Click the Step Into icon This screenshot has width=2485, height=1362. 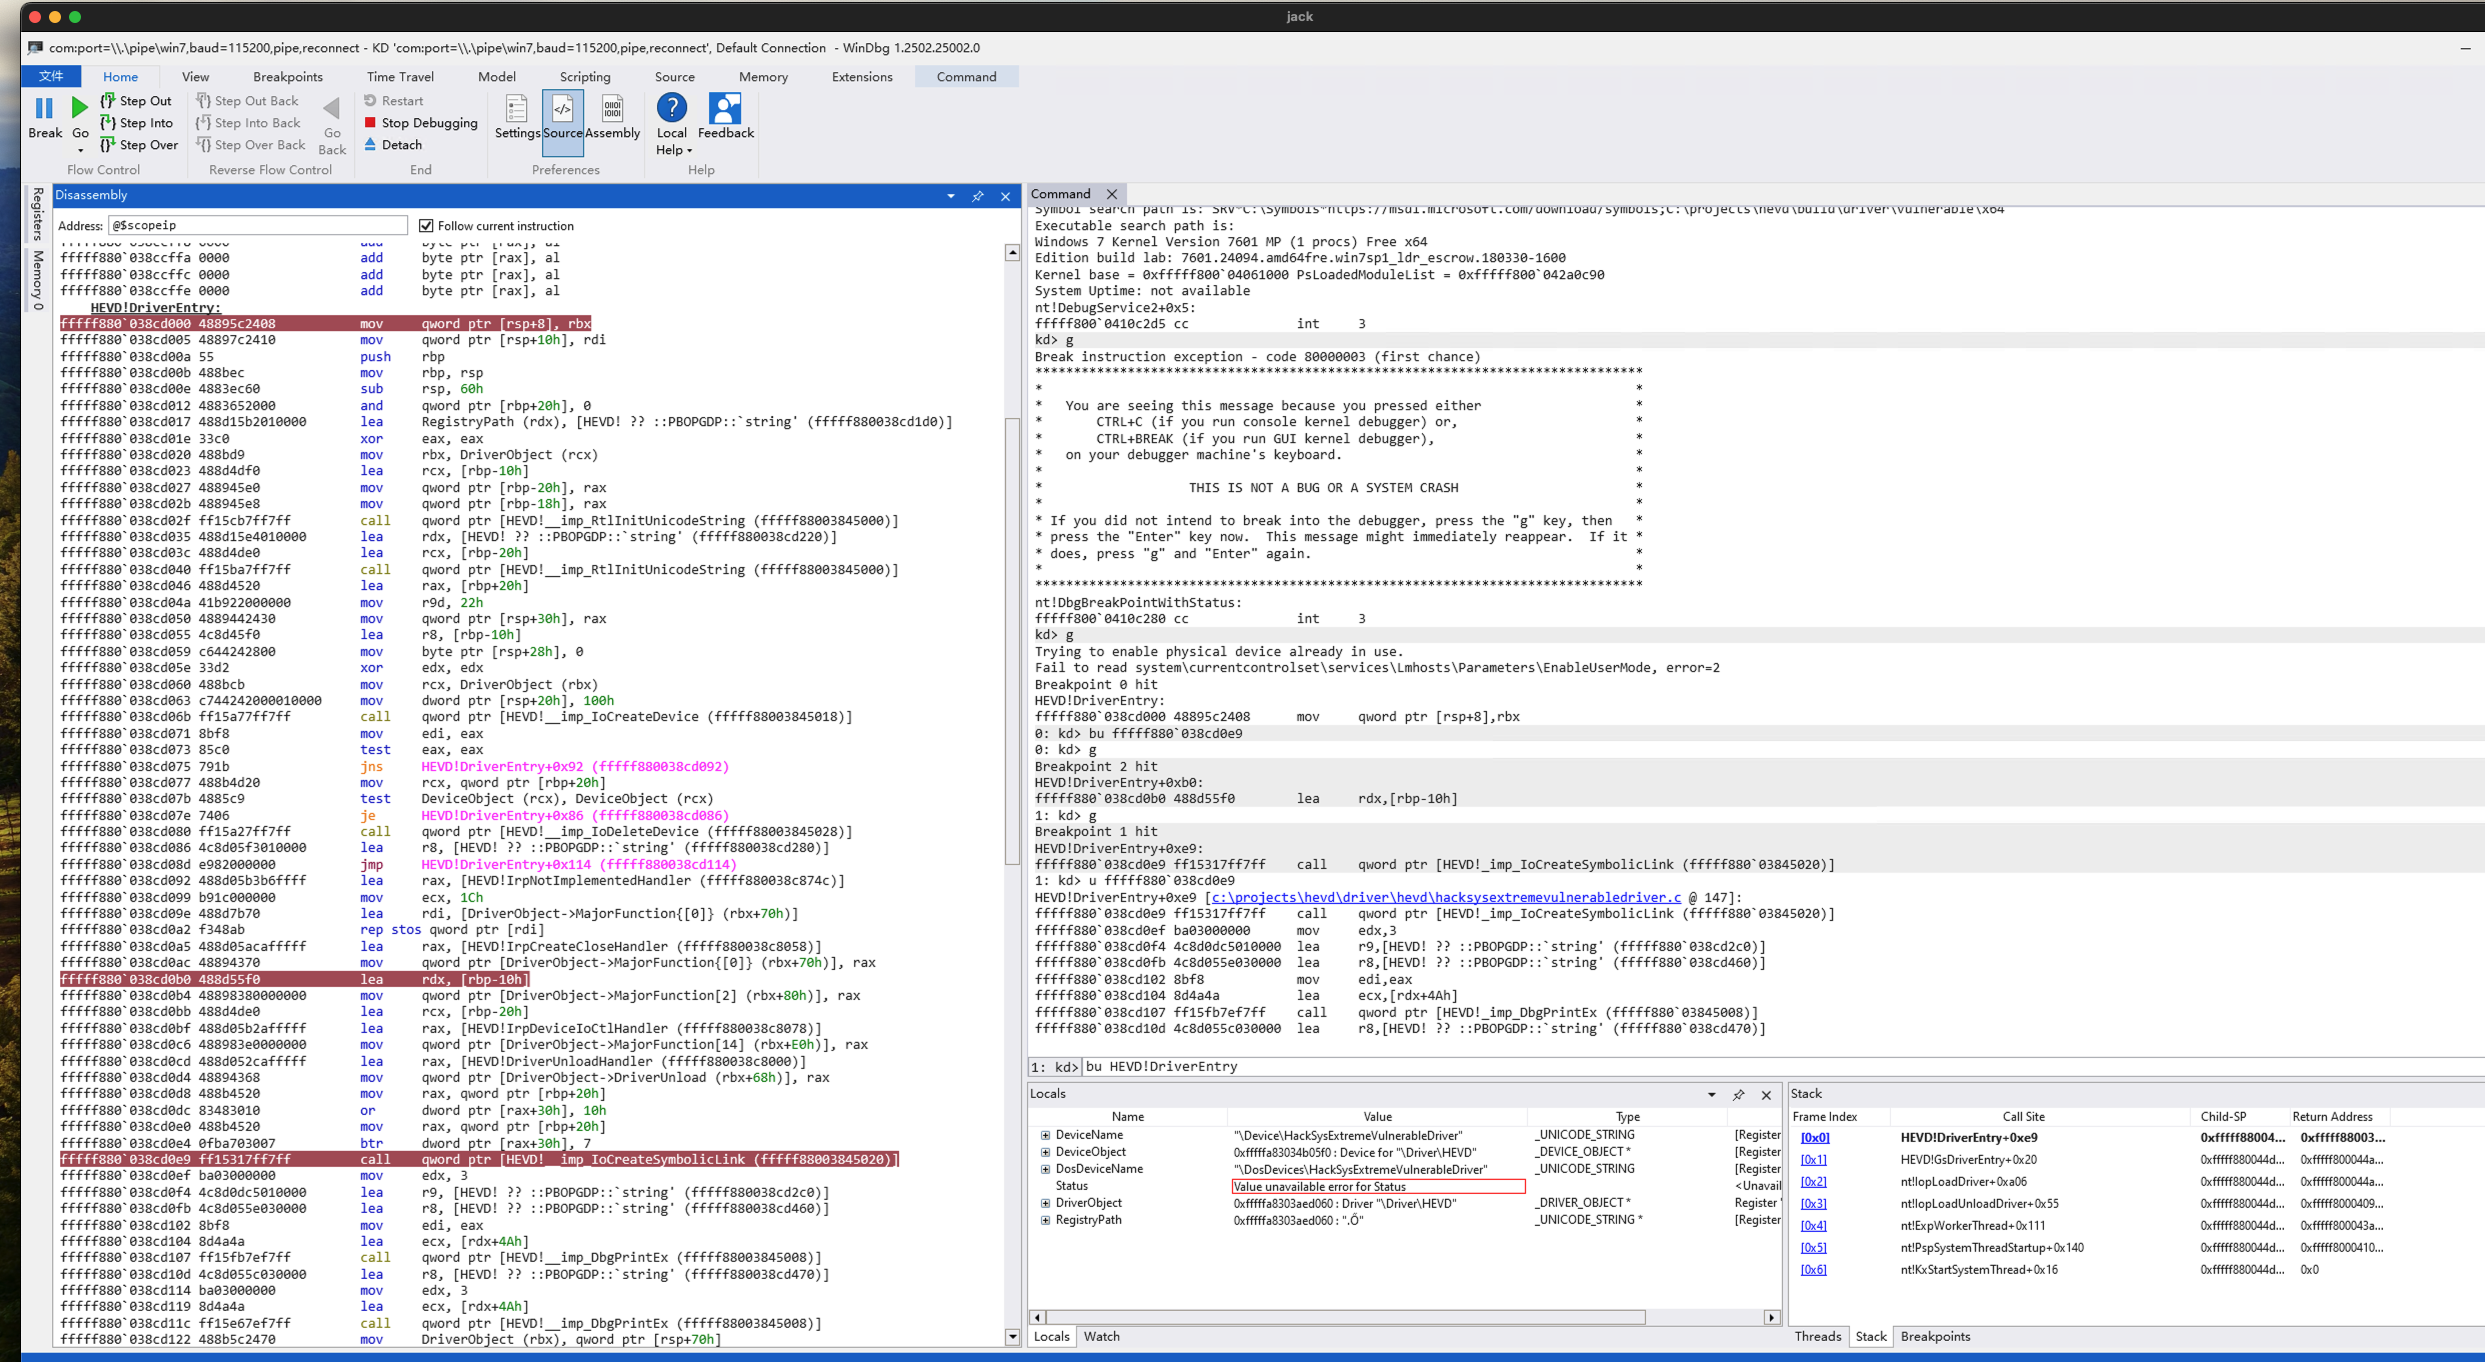pos(108,123)
